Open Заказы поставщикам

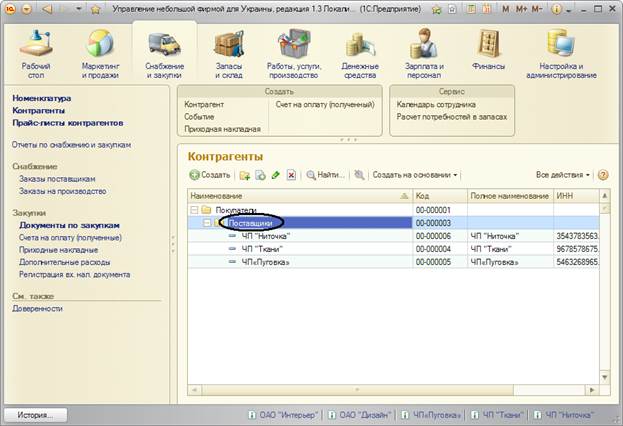57,179
